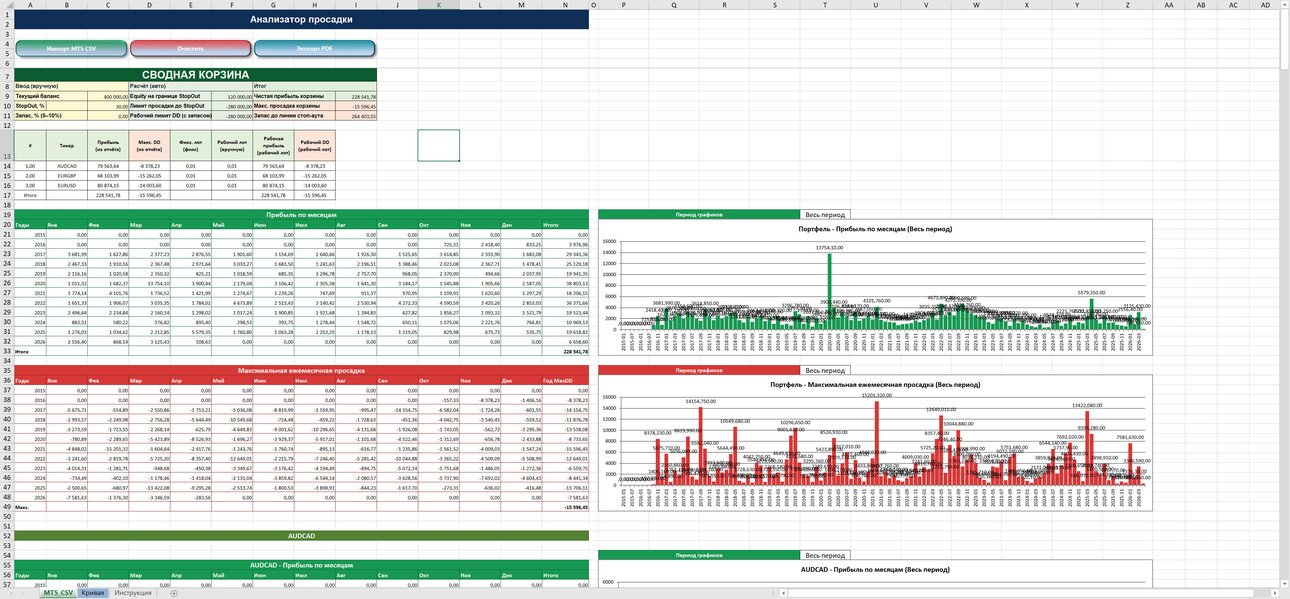Viewport: 1290px width, 599px height.
Task: Select the AUDCAD ticker cell in row 14
Action: [x=66, y=166]
